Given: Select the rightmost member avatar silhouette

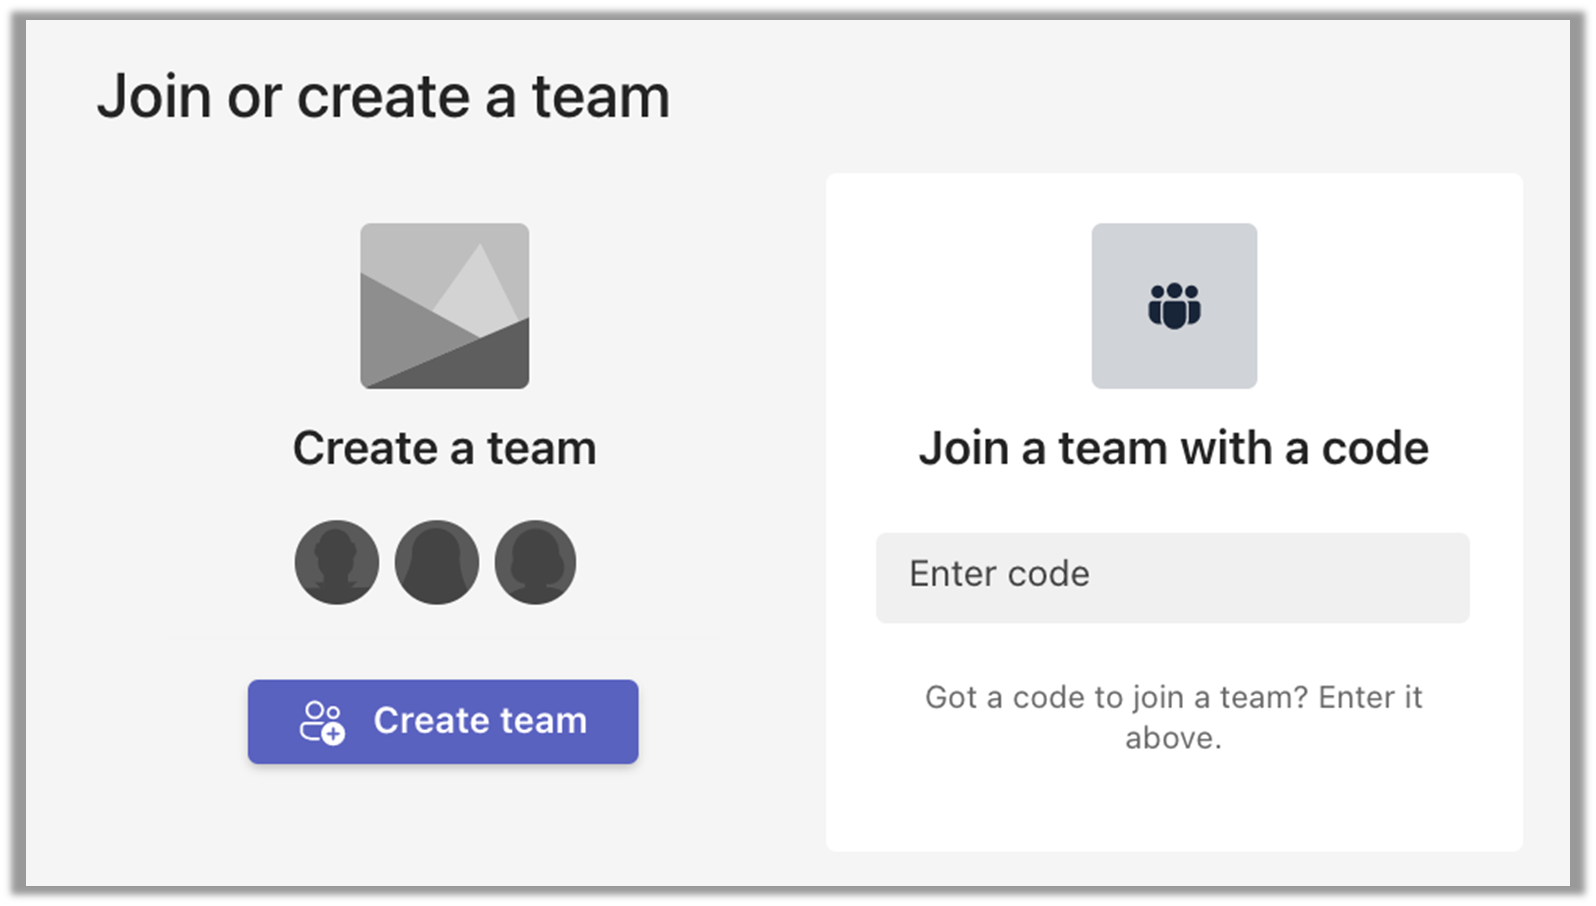Looking at the screenshot, I should 535,562.
